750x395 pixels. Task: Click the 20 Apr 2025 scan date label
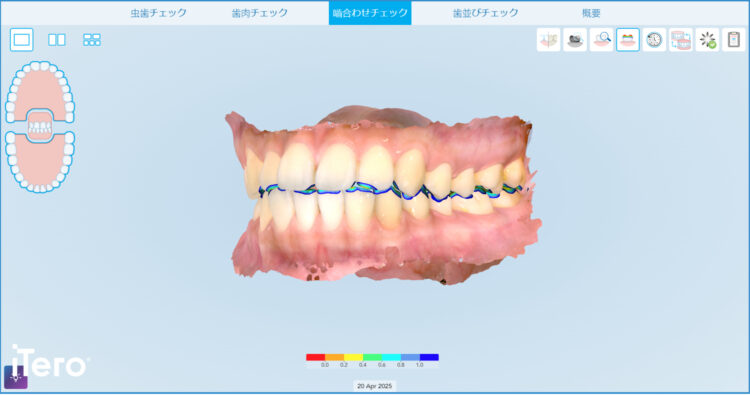375,386
